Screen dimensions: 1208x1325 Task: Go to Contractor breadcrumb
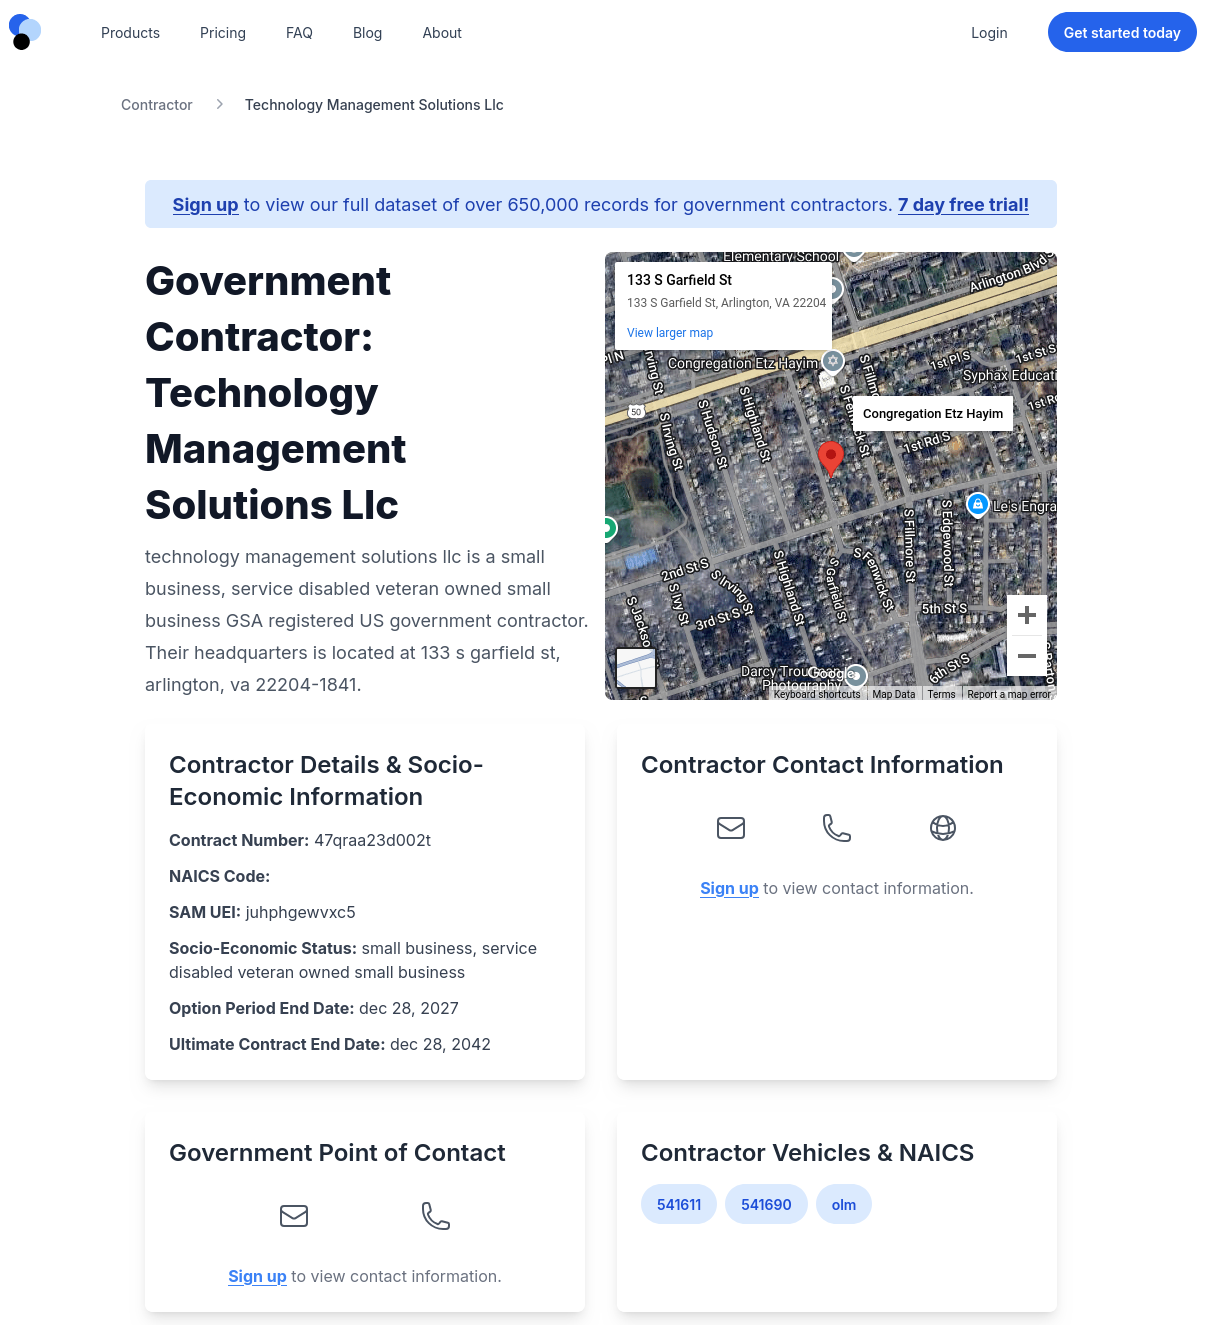156,105
